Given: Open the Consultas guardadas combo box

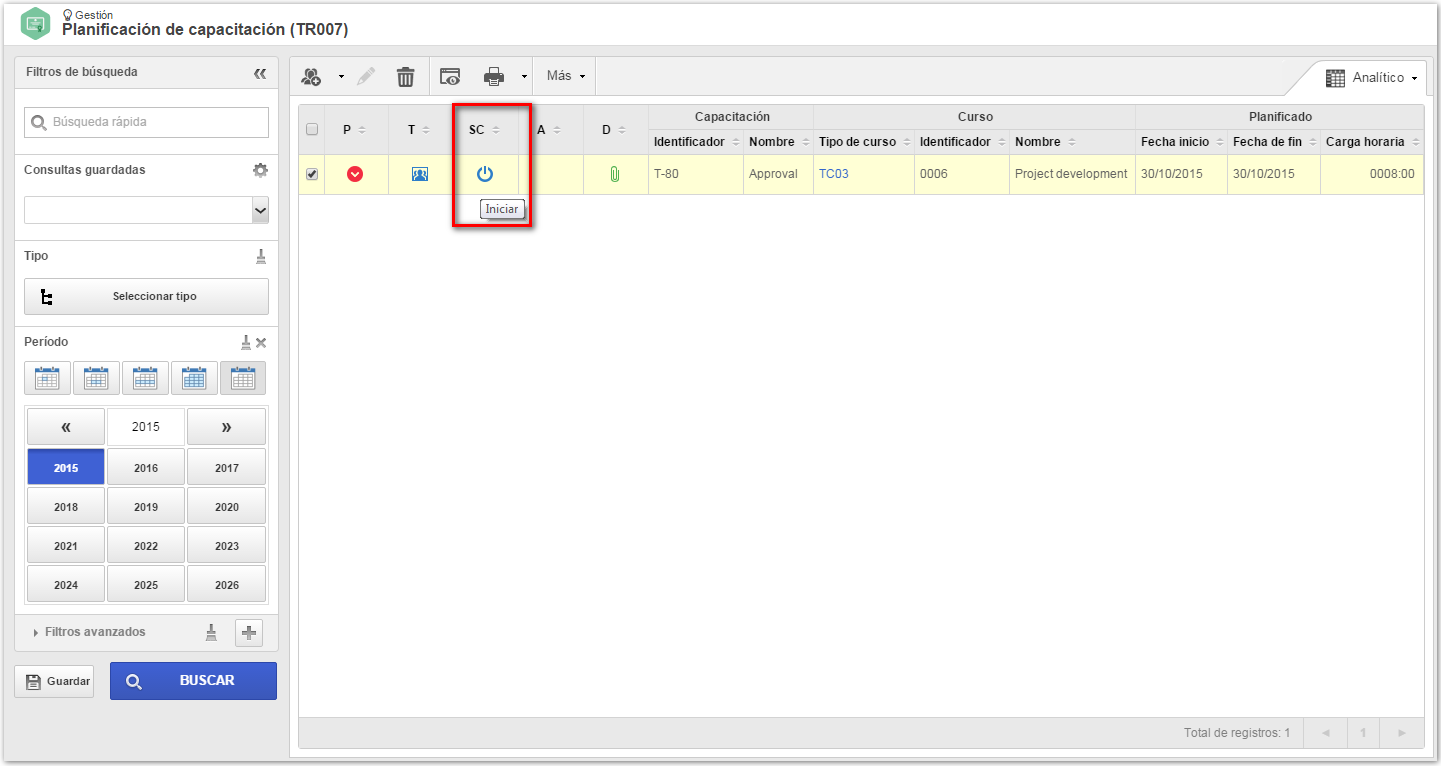Looking at the screenshot, I should 146,209.
